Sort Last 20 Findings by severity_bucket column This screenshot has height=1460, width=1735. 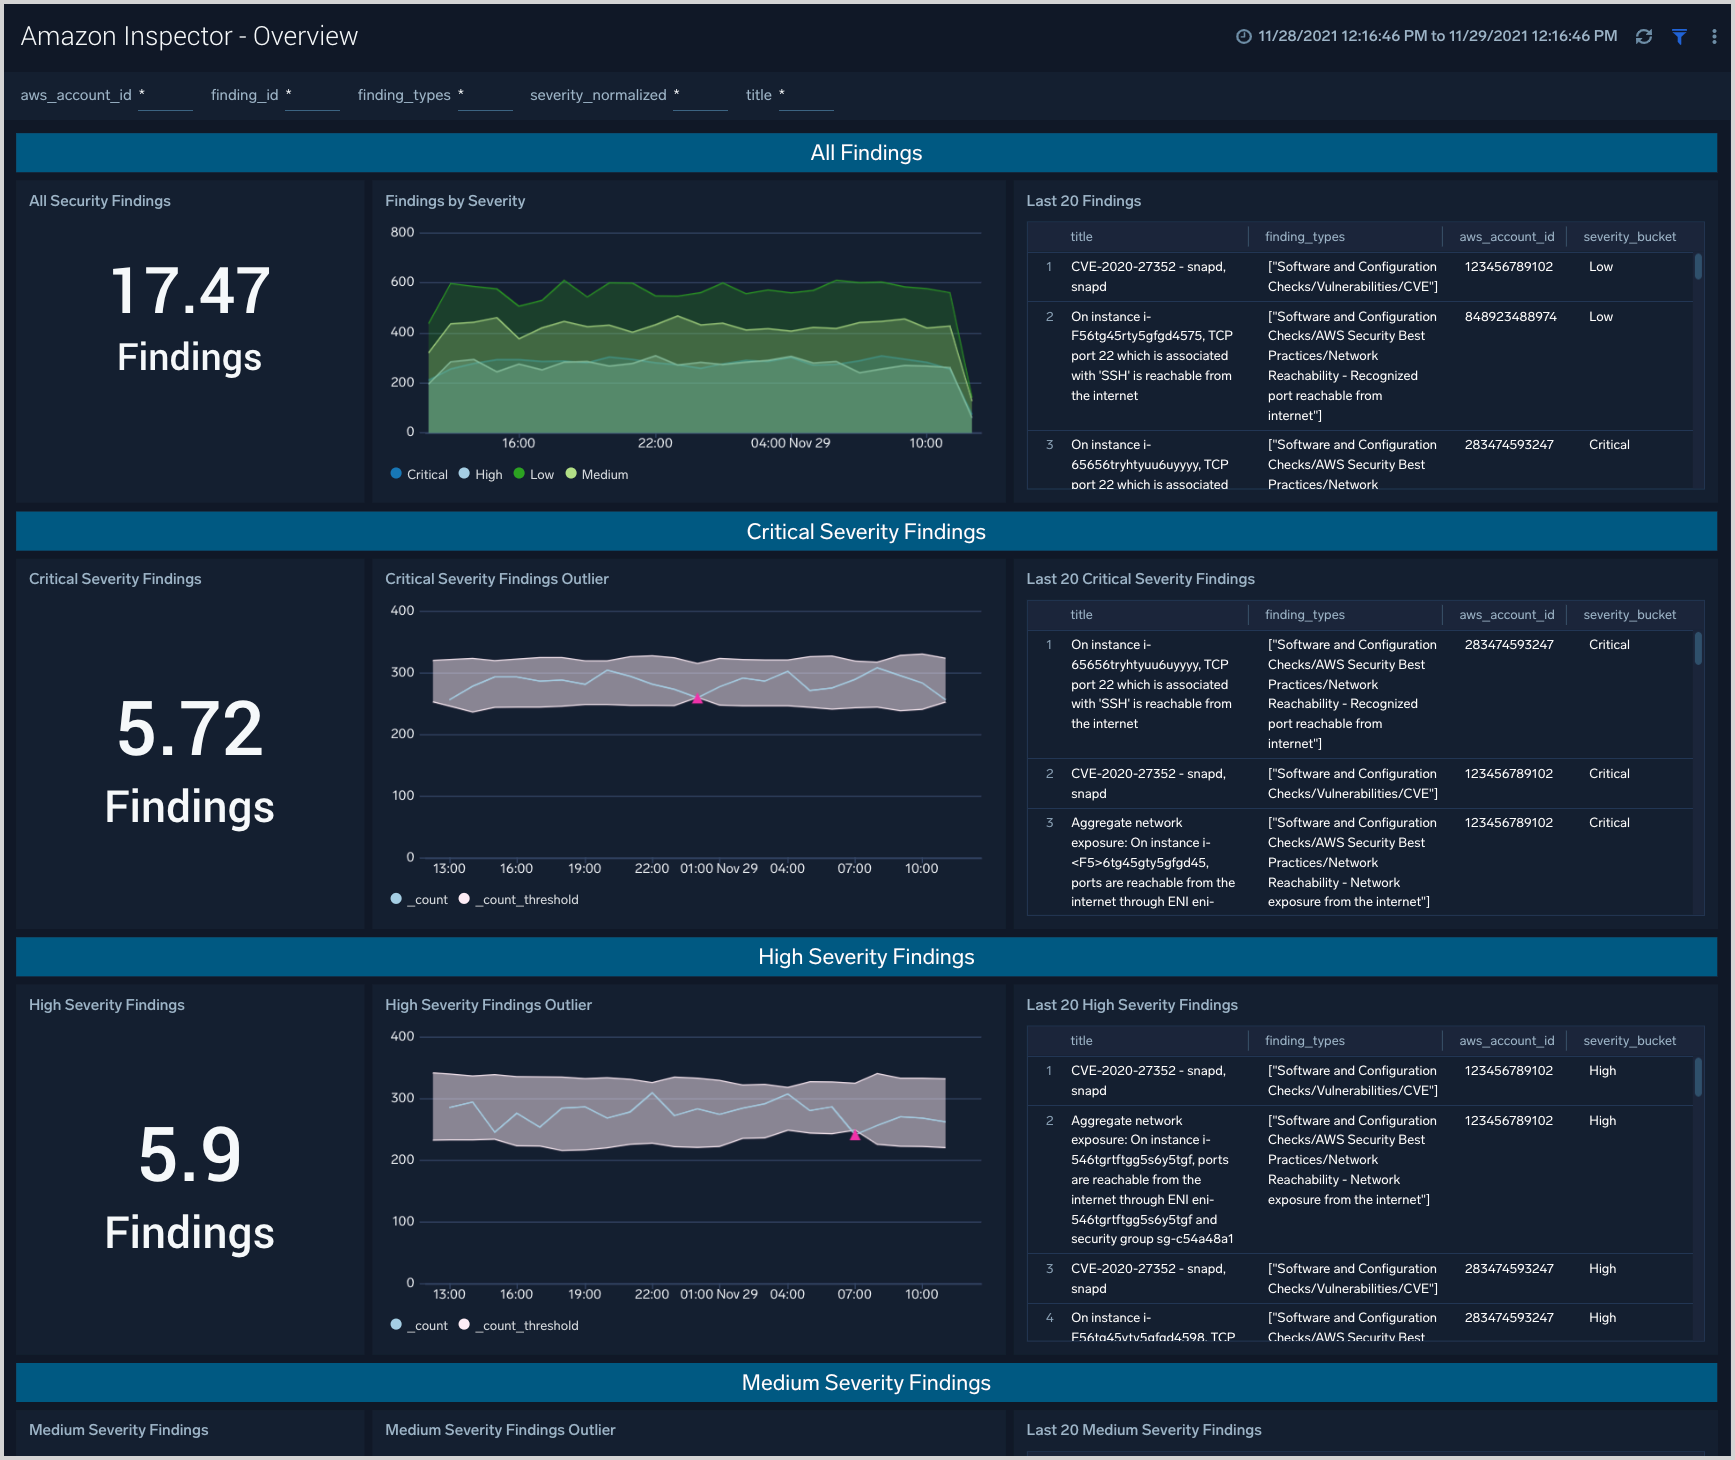pos(1629,237)
